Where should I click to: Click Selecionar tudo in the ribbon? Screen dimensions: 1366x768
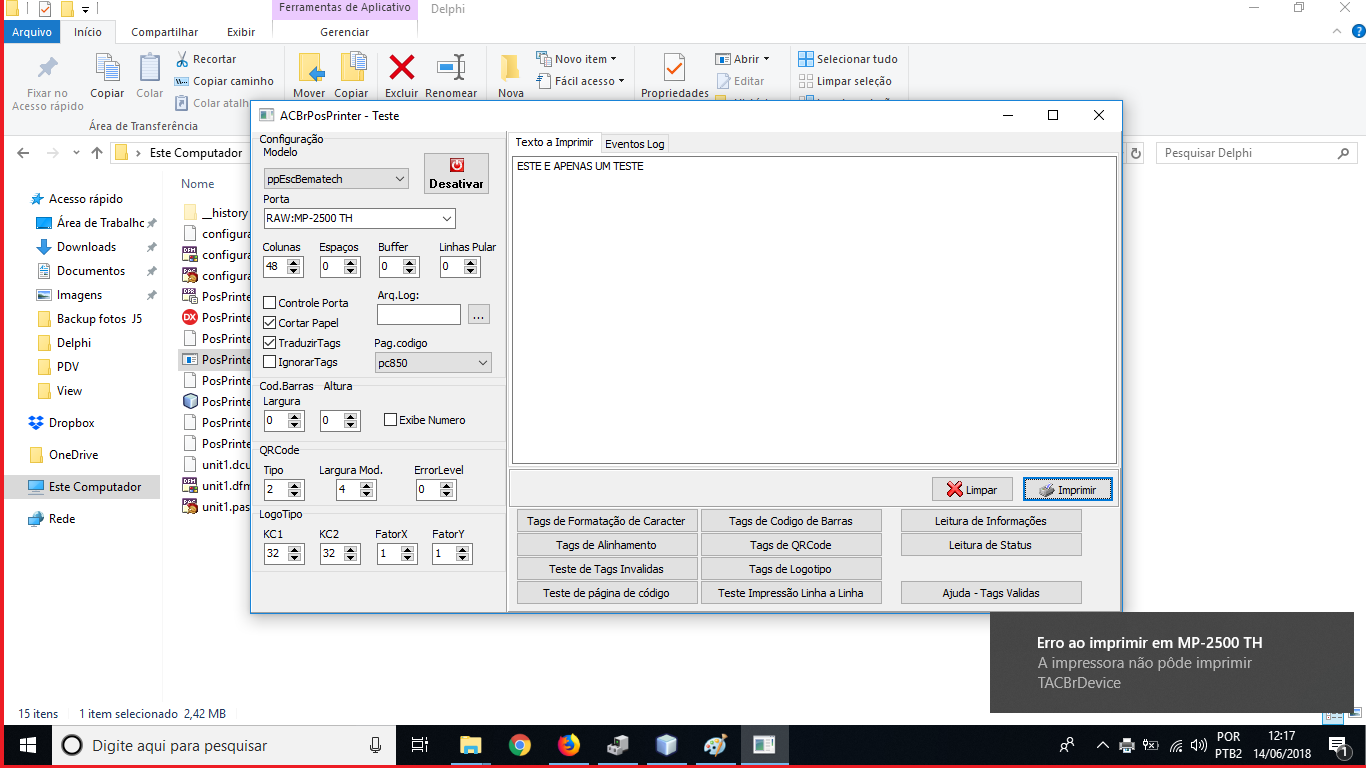coord(848,59)
